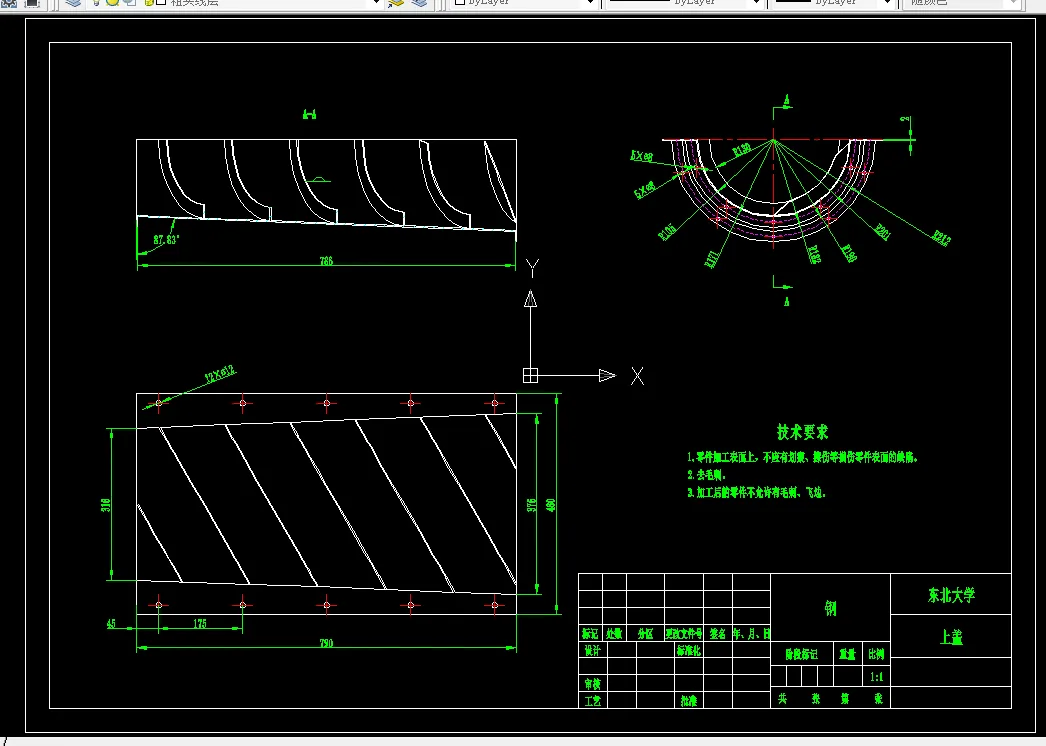The width and height of the screenshot is (1046, 746).
Task: Select technical note line 3 text
Action: click(x=756, y=492)
